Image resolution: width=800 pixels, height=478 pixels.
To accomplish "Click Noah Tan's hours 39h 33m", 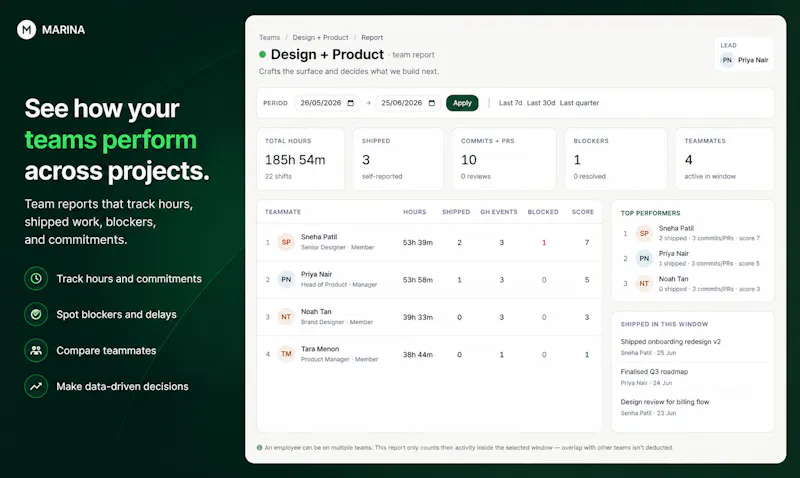I will coord(418,317).
